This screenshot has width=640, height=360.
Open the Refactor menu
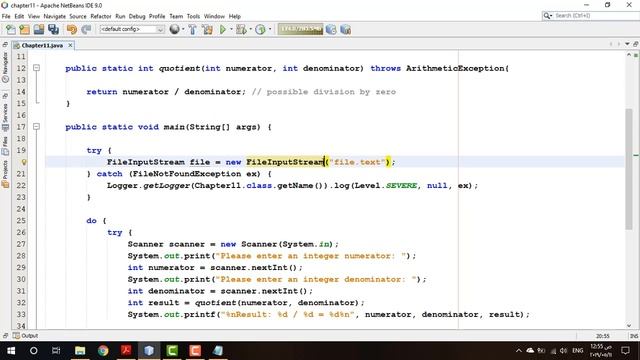click(101, 16)
